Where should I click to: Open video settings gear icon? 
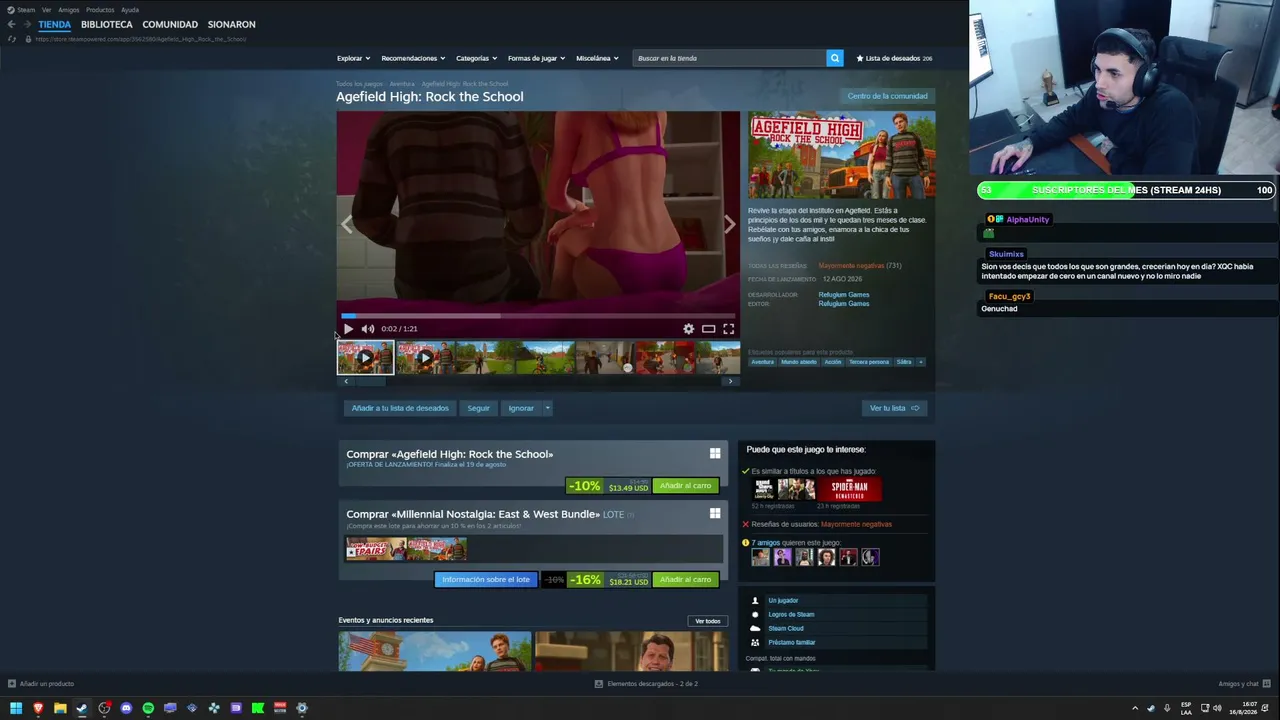click(x=688, y=329)
